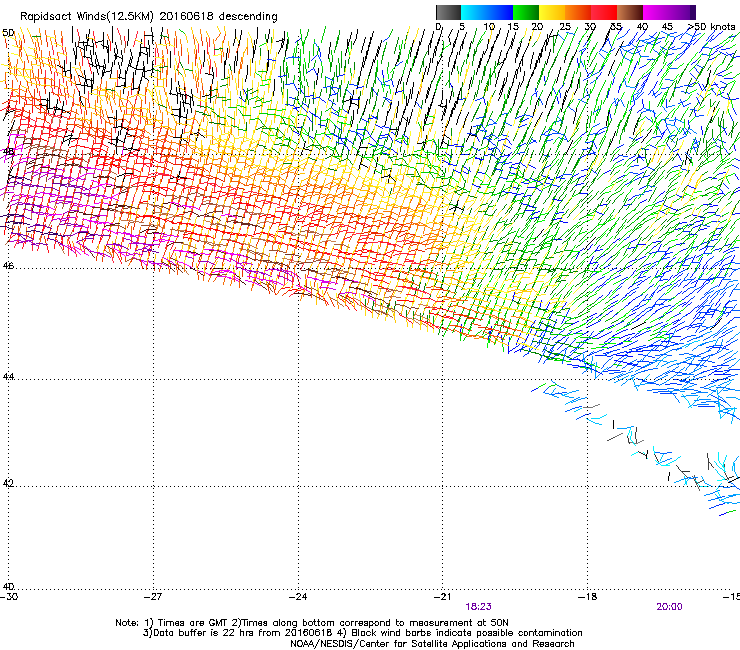The height and width of the screenshot is (650, 740).
Task: Click the '20160618 descending' title text
Action: (x=219, y=17)
